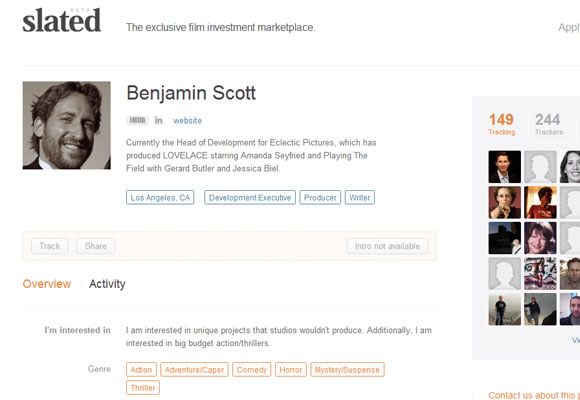This screenshot has width=580, height=400.
Task: Select the Mystery/Suspense genre tag
Action: point(347,370)
